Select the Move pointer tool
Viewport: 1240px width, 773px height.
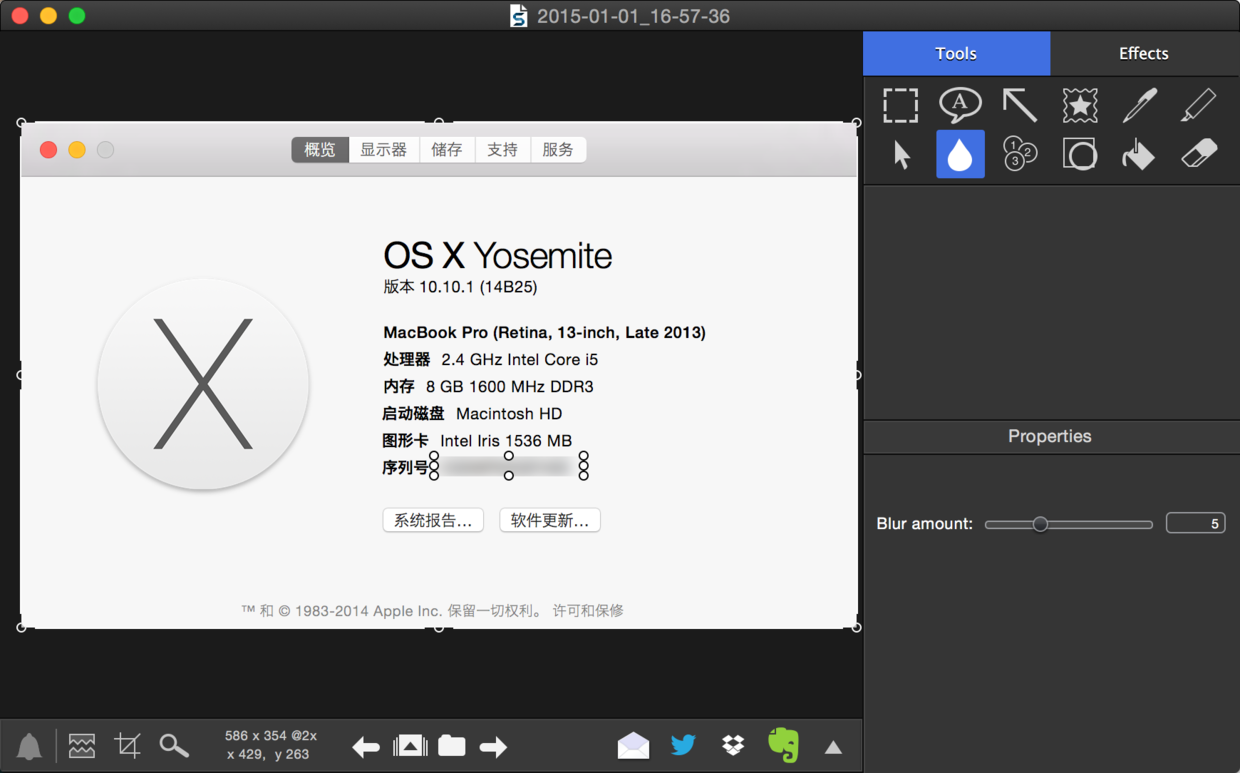pos(901,155)
